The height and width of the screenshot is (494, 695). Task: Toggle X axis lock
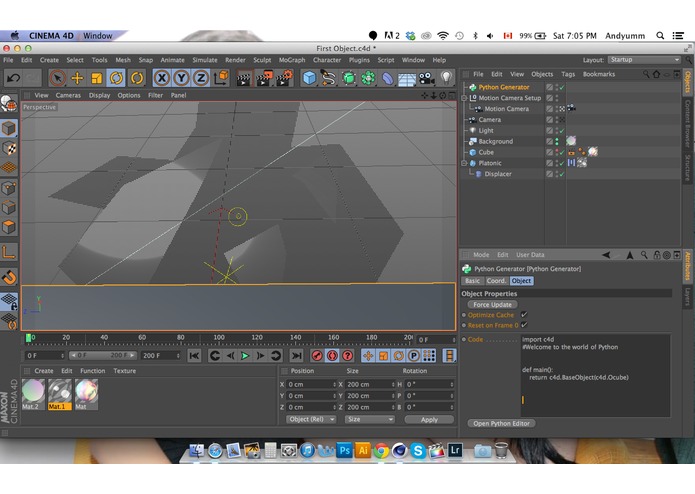click(x=162, y=78)
